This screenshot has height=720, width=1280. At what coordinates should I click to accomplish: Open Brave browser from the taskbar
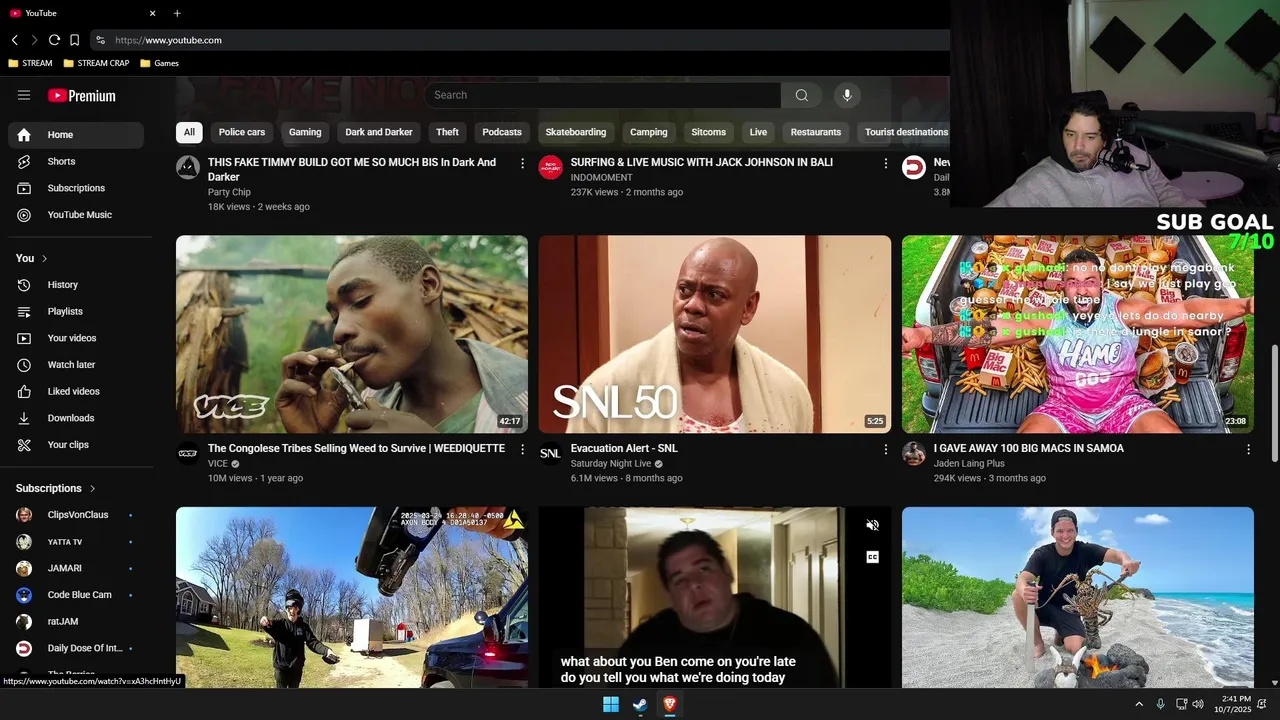670,705
